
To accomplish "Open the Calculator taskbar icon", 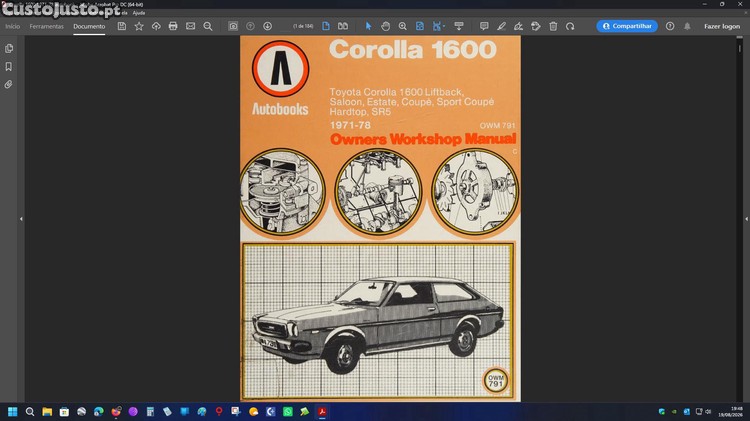I will 150,412.
